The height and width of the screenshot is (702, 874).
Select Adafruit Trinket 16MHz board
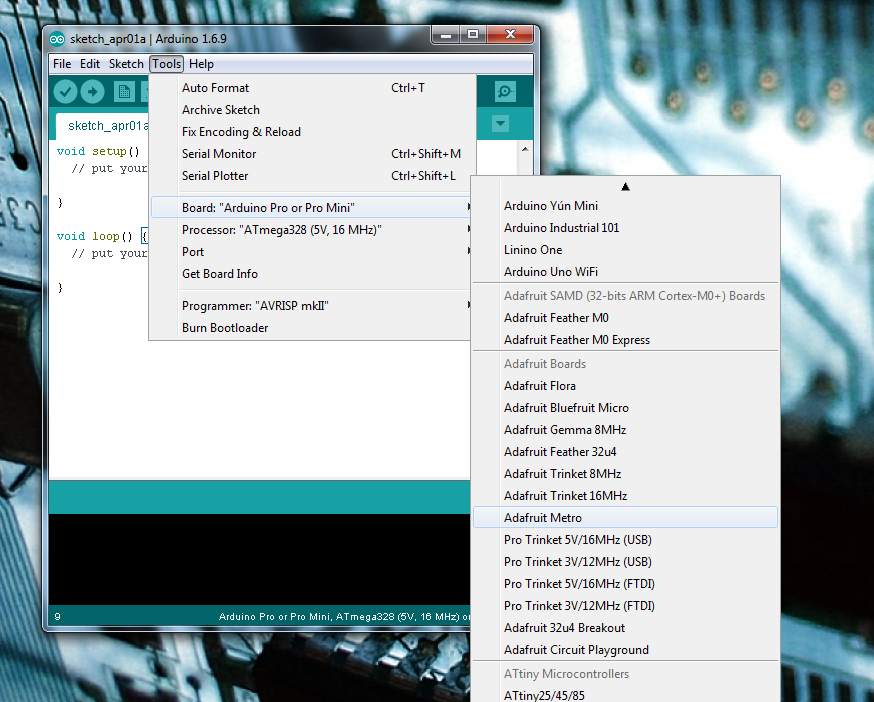(625, 496)
